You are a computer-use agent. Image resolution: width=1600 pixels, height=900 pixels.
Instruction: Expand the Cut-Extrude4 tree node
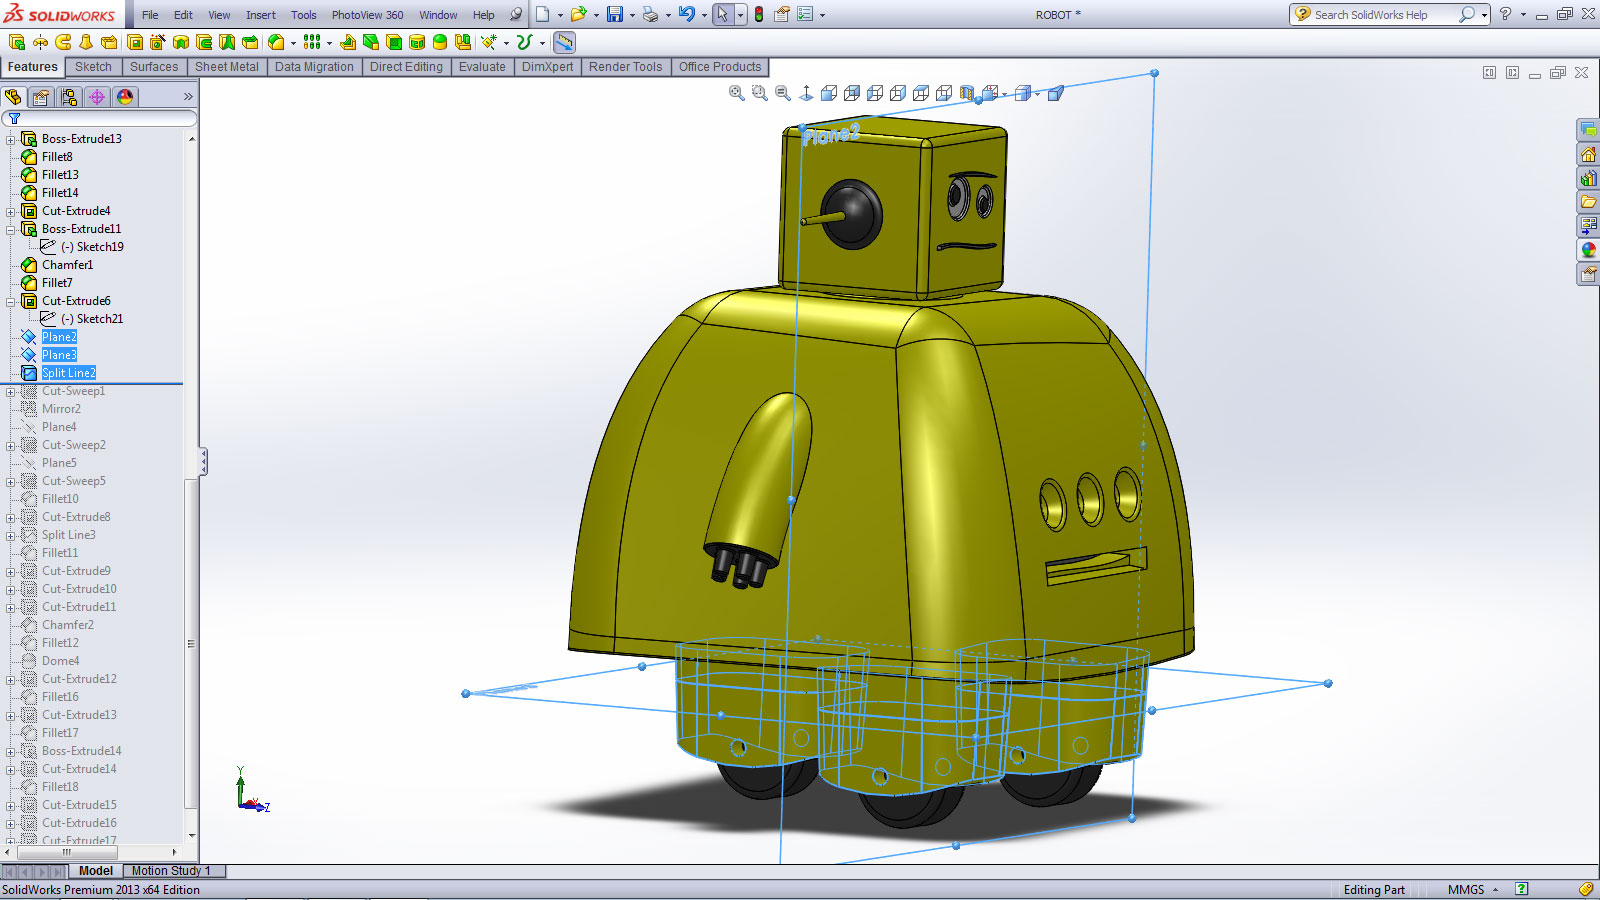tap(11, 211)
